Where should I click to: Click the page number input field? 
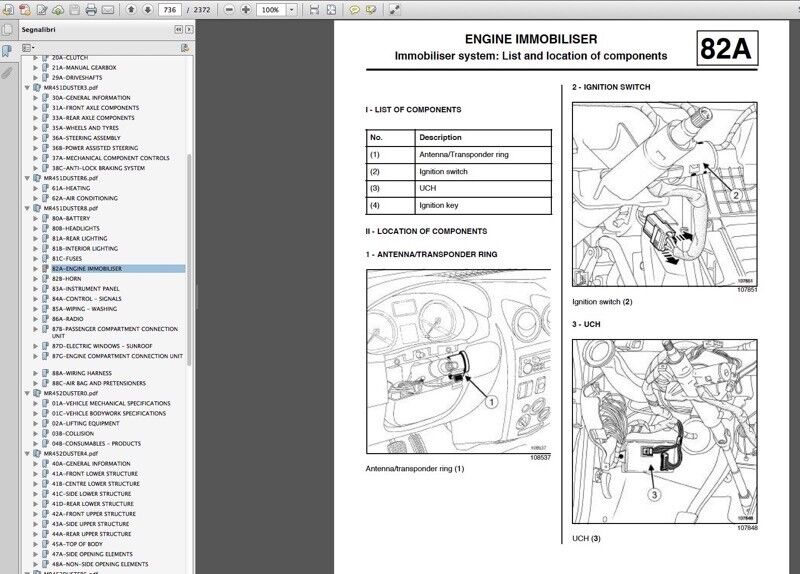click(x=172, y=9)
